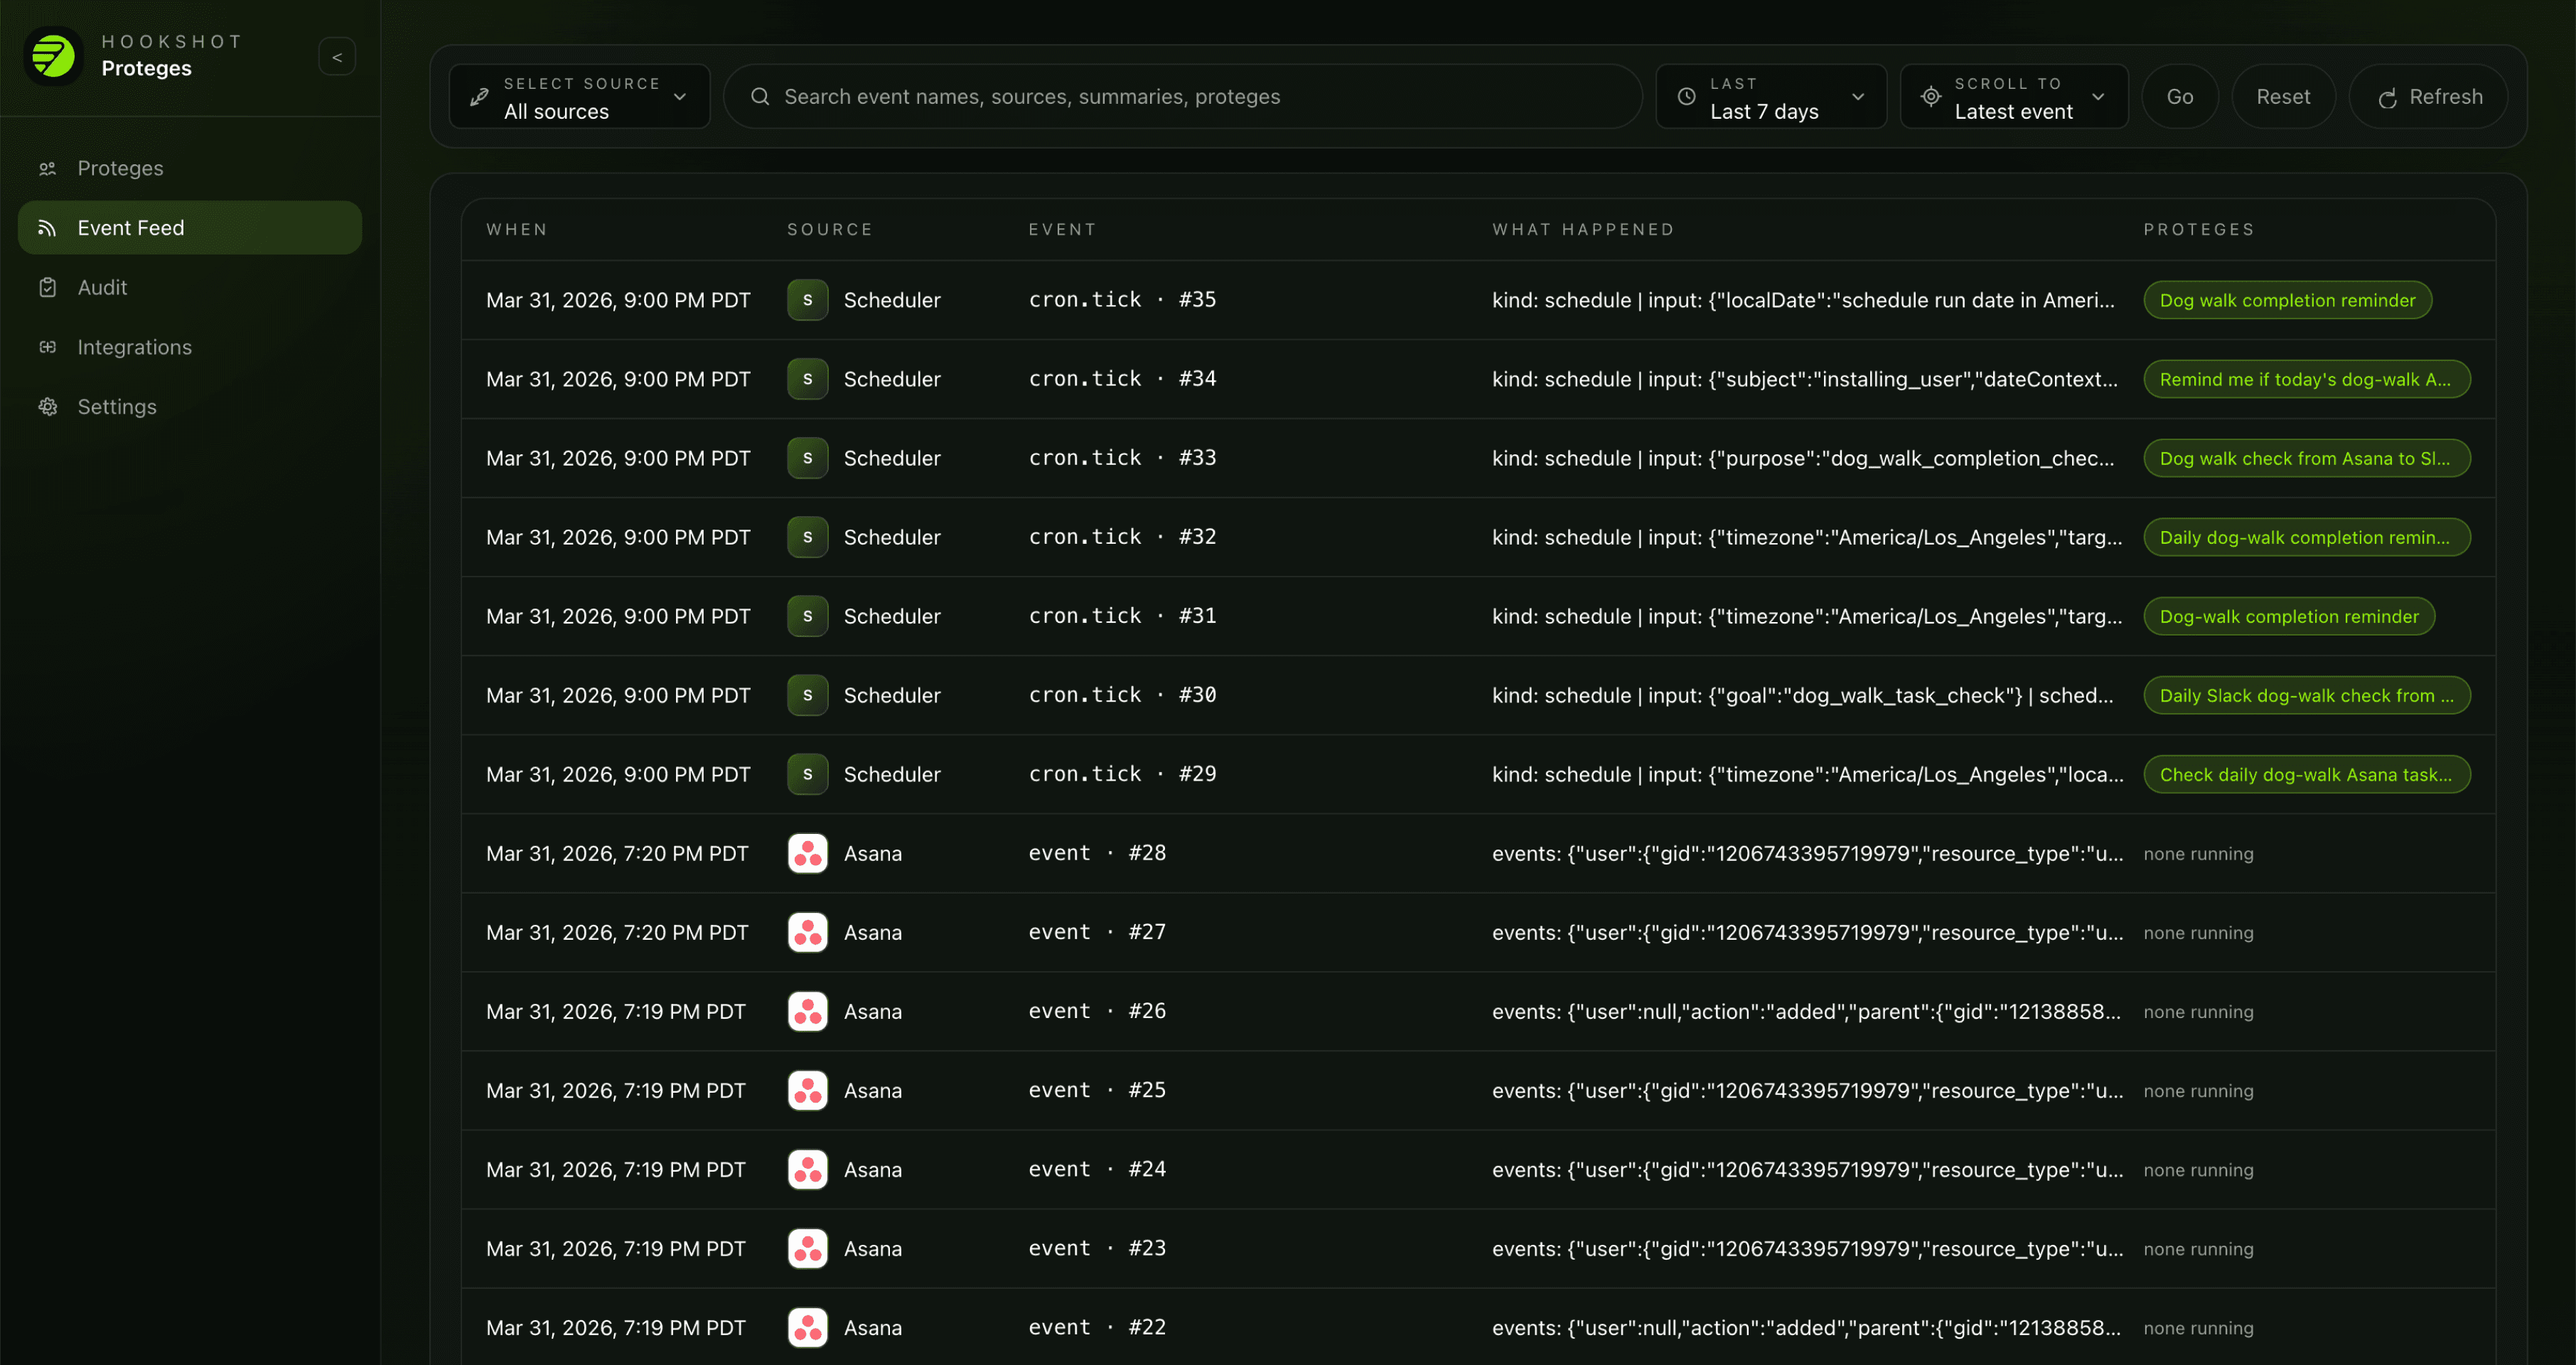Image resolution: width=2576 pixels, height=1365 pixels.
Task: Open the Scroll To Latest event dropdown
Action: (x=2013, y=97)
